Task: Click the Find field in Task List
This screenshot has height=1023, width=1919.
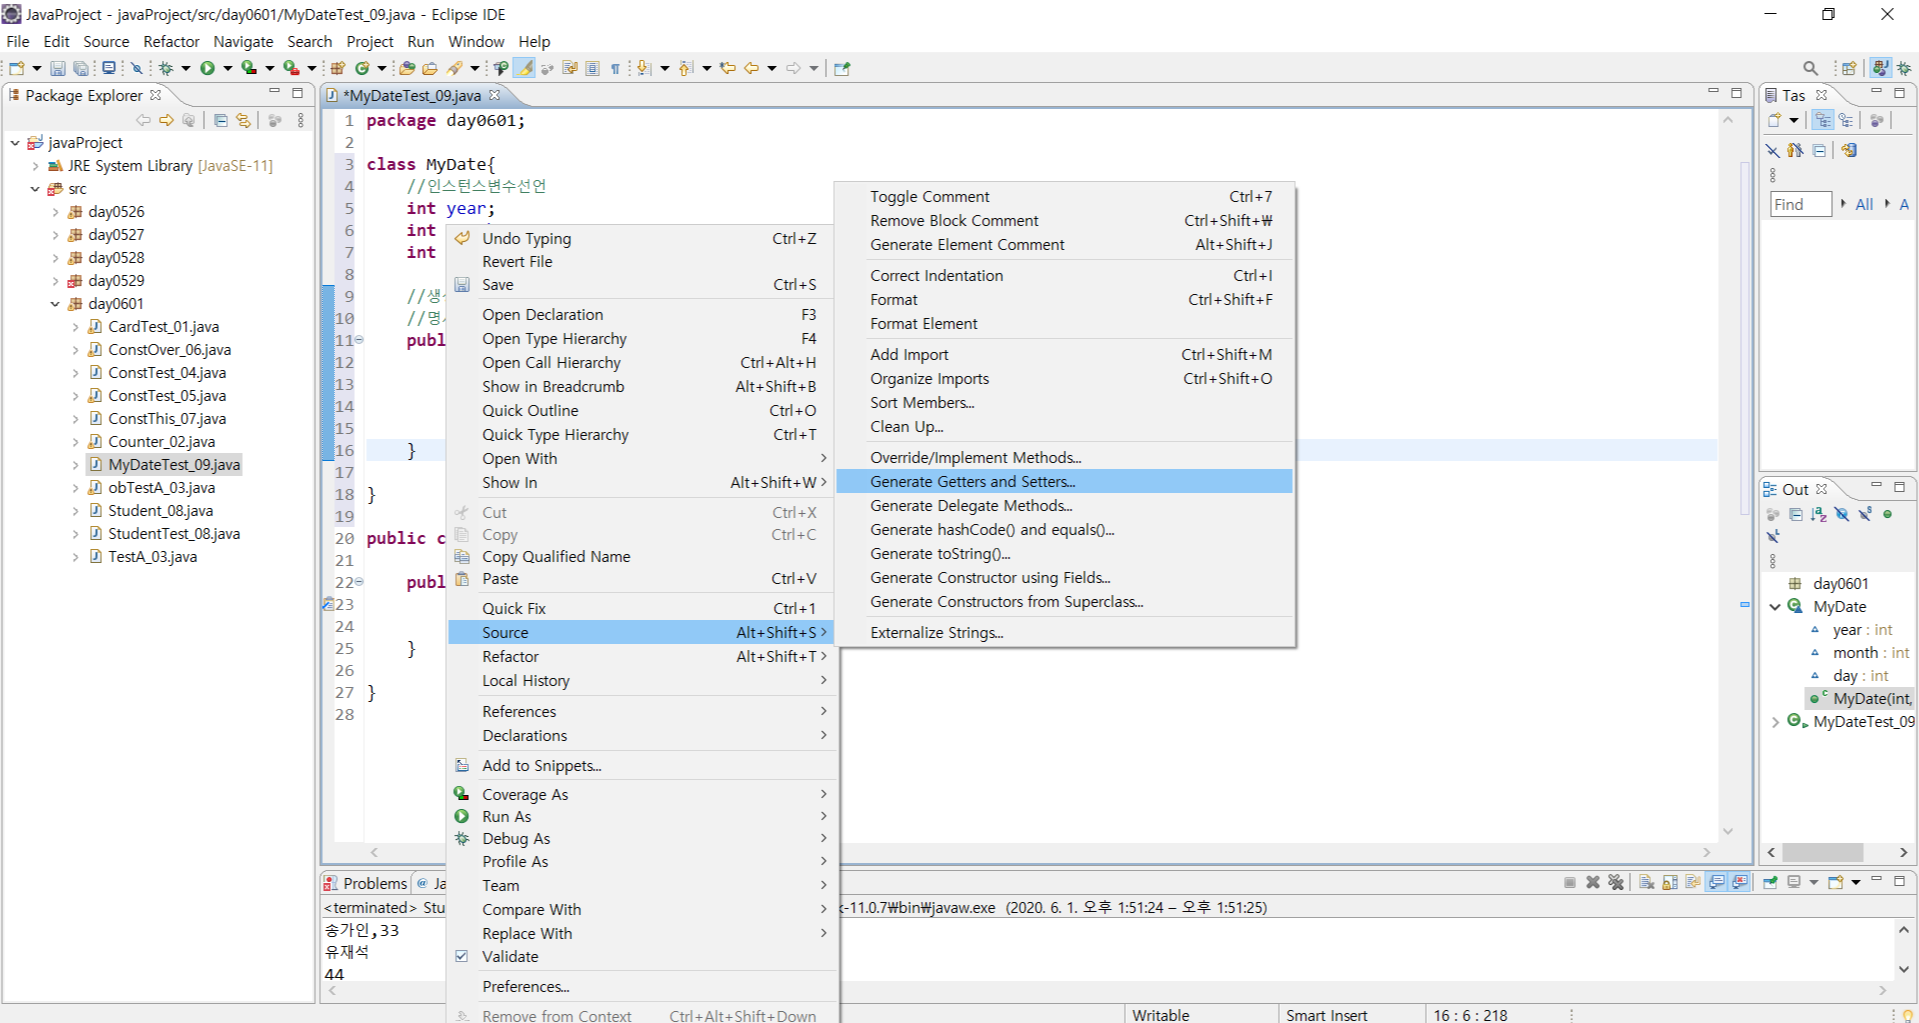Action: (x=1800, y=205)
